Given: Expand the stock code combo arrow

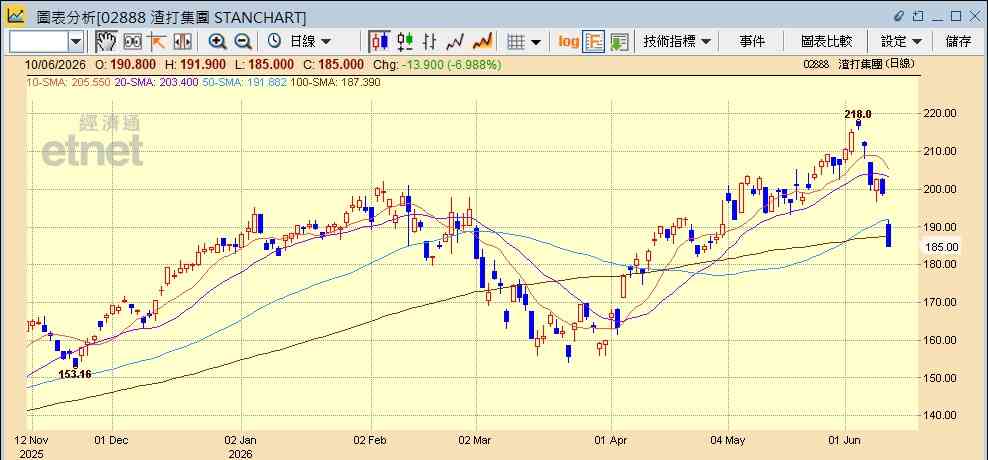Looking at the screenshot, I should (x=76, y=42).
